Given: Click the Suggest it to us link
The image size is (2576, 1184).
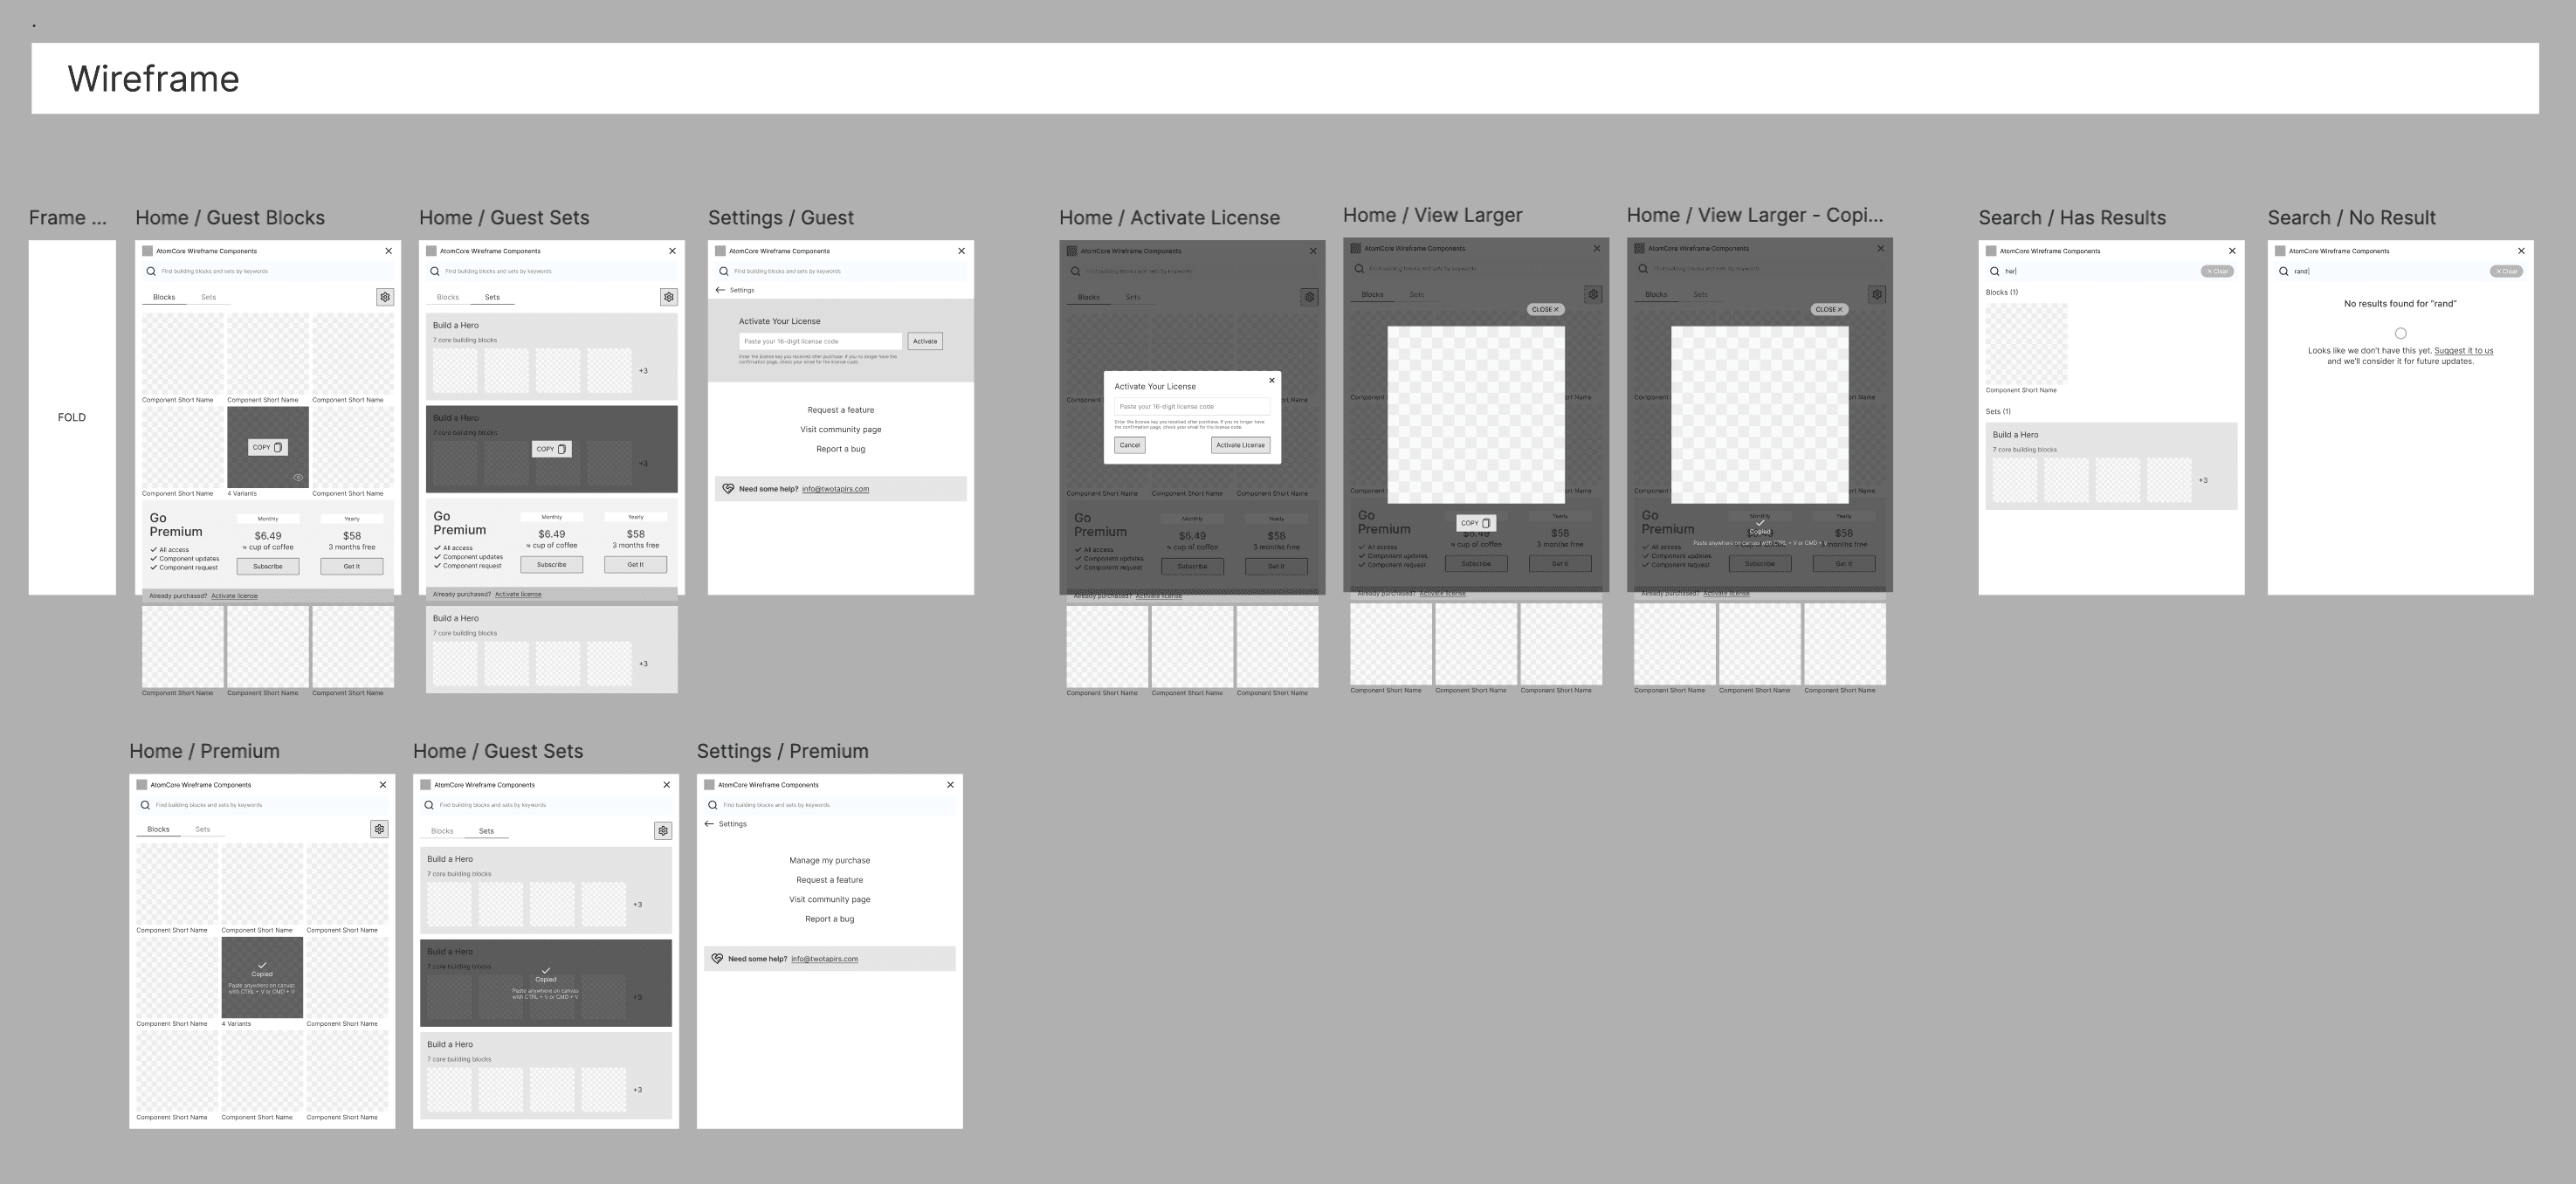Looking at the screenshot, I should (x=2463, y=351).
